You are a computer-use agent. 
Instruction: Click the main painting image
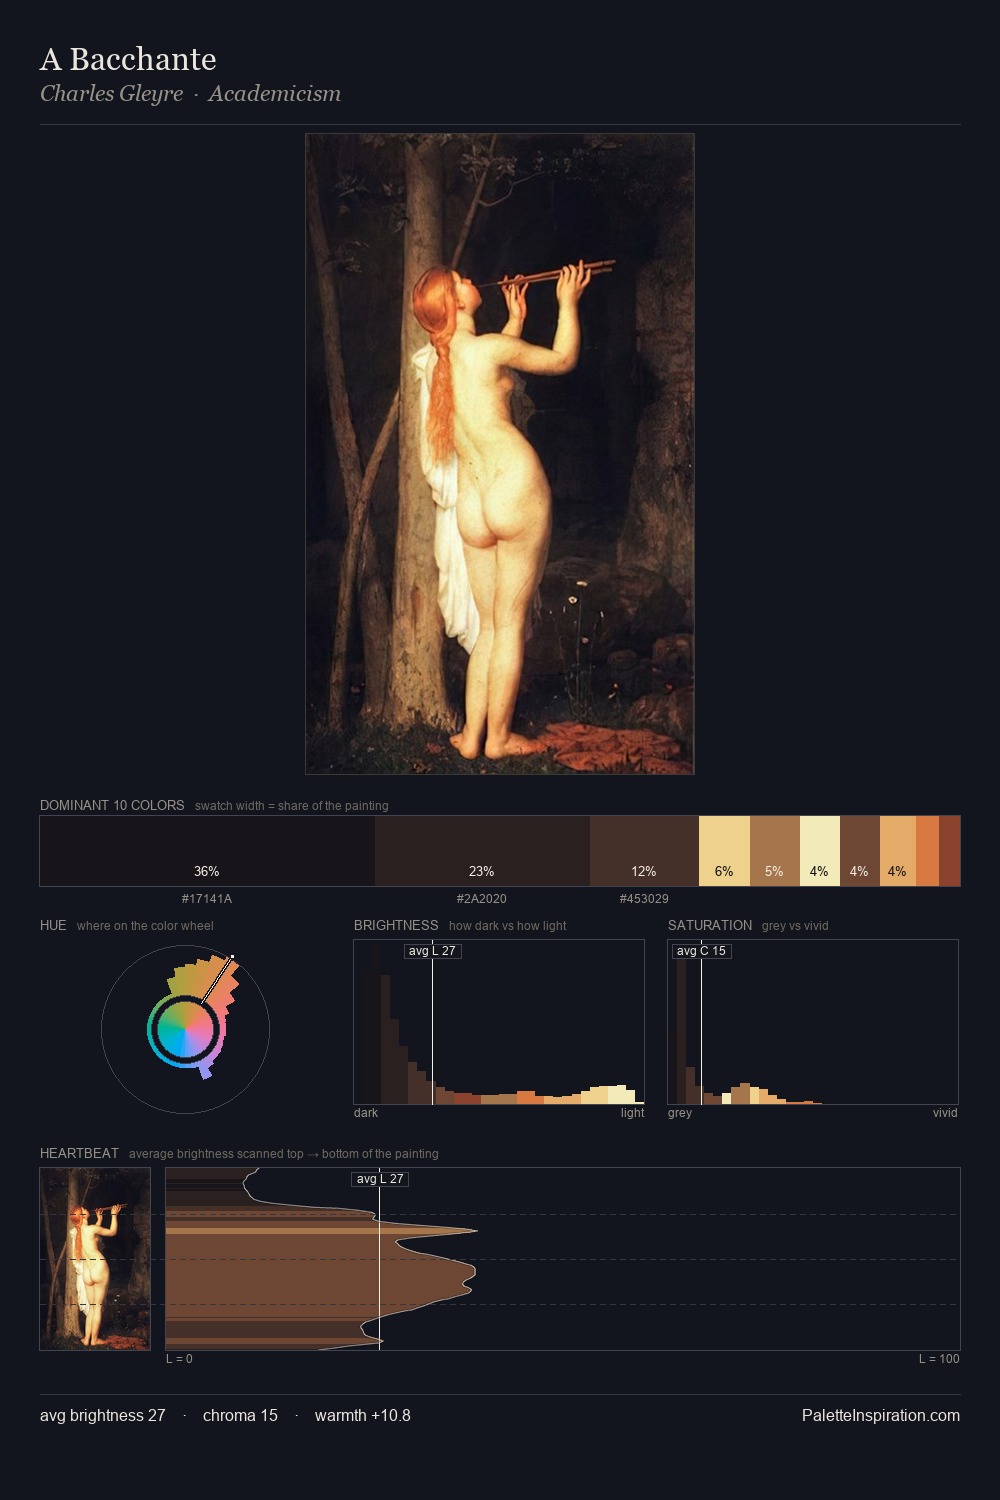(500, 454)
